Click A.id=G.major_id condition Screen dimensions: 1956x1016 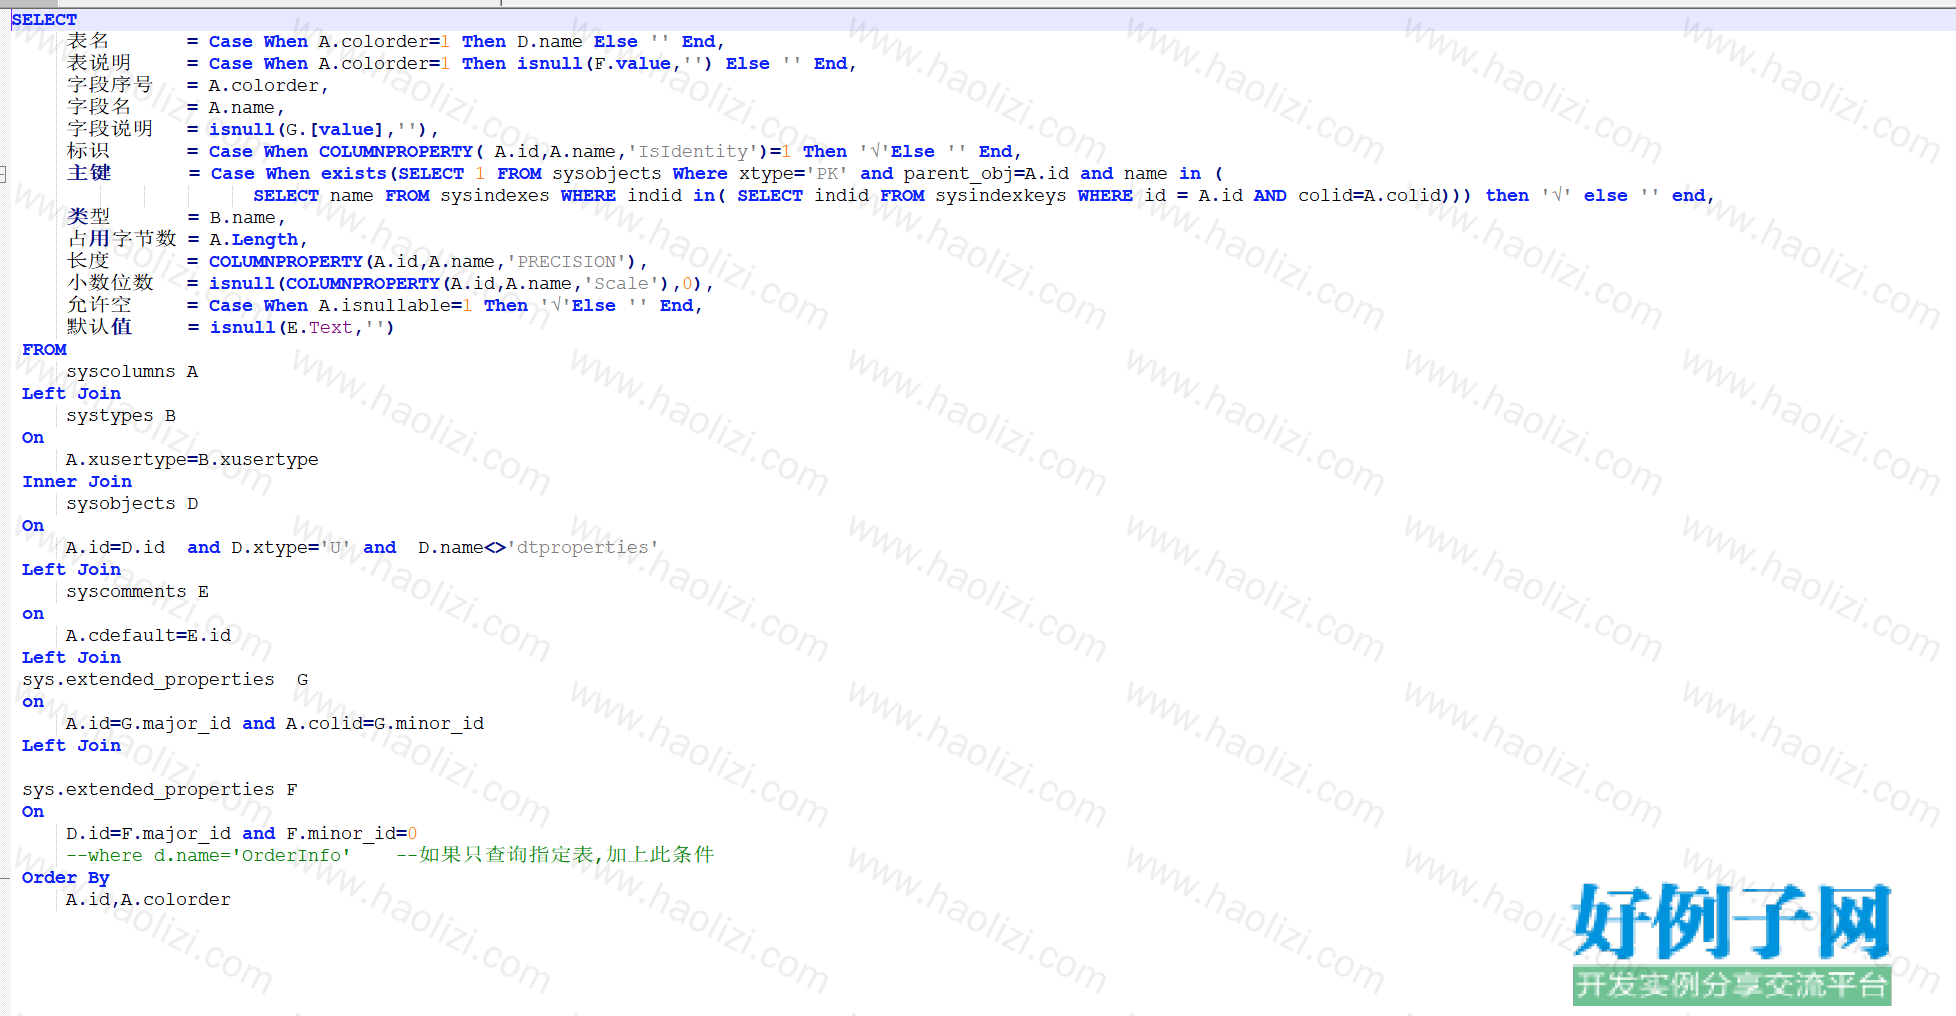148,723
